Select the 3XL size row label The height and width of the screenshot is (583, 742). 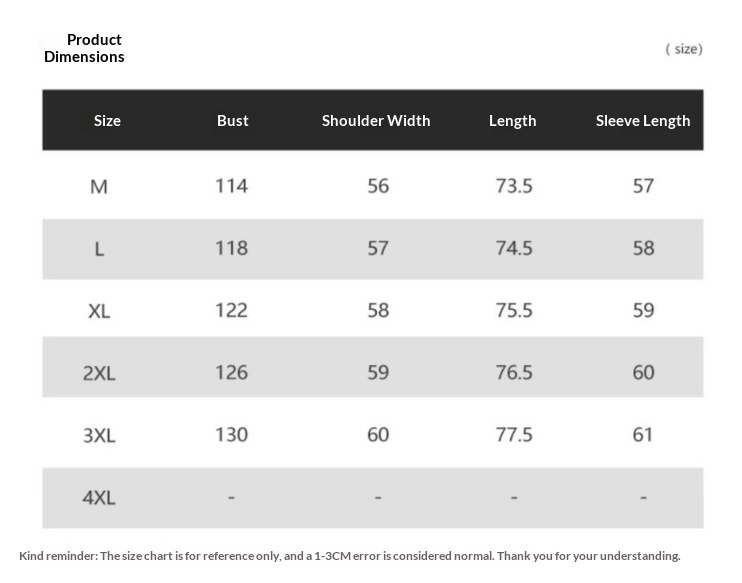pos(99,435)
